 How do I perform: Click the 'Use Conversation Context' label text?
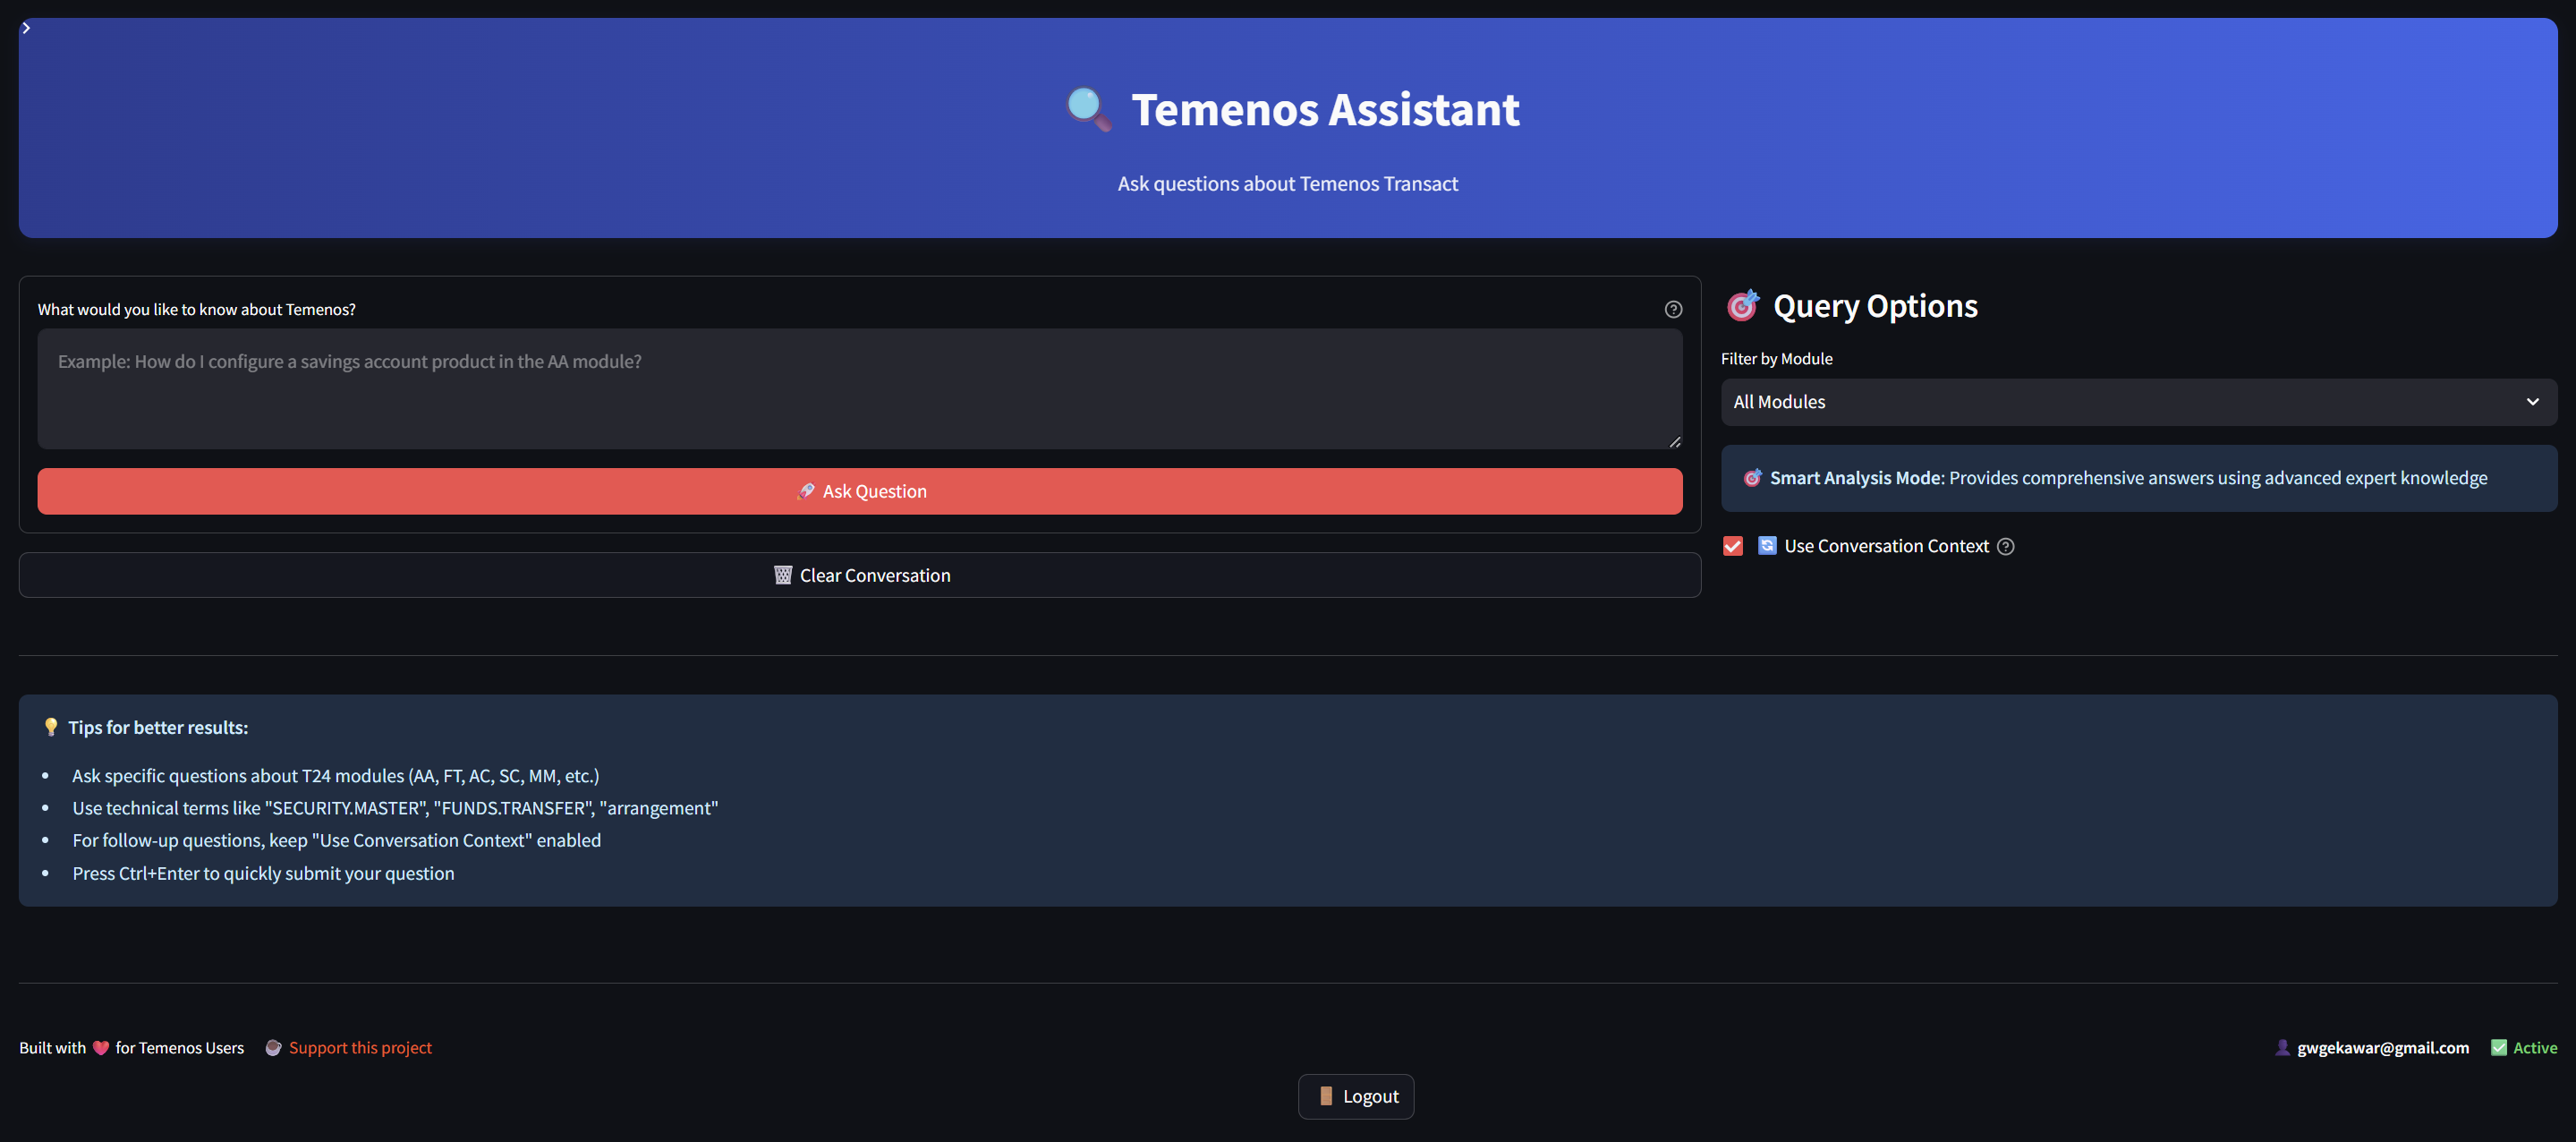(1886, 546)
